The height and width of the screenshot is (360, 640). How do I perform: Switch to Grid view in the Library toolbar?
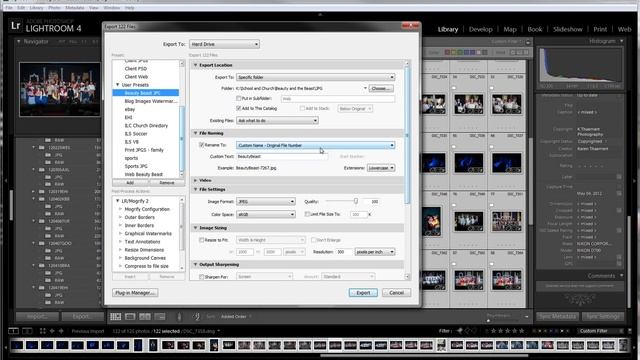pos(116,317)
